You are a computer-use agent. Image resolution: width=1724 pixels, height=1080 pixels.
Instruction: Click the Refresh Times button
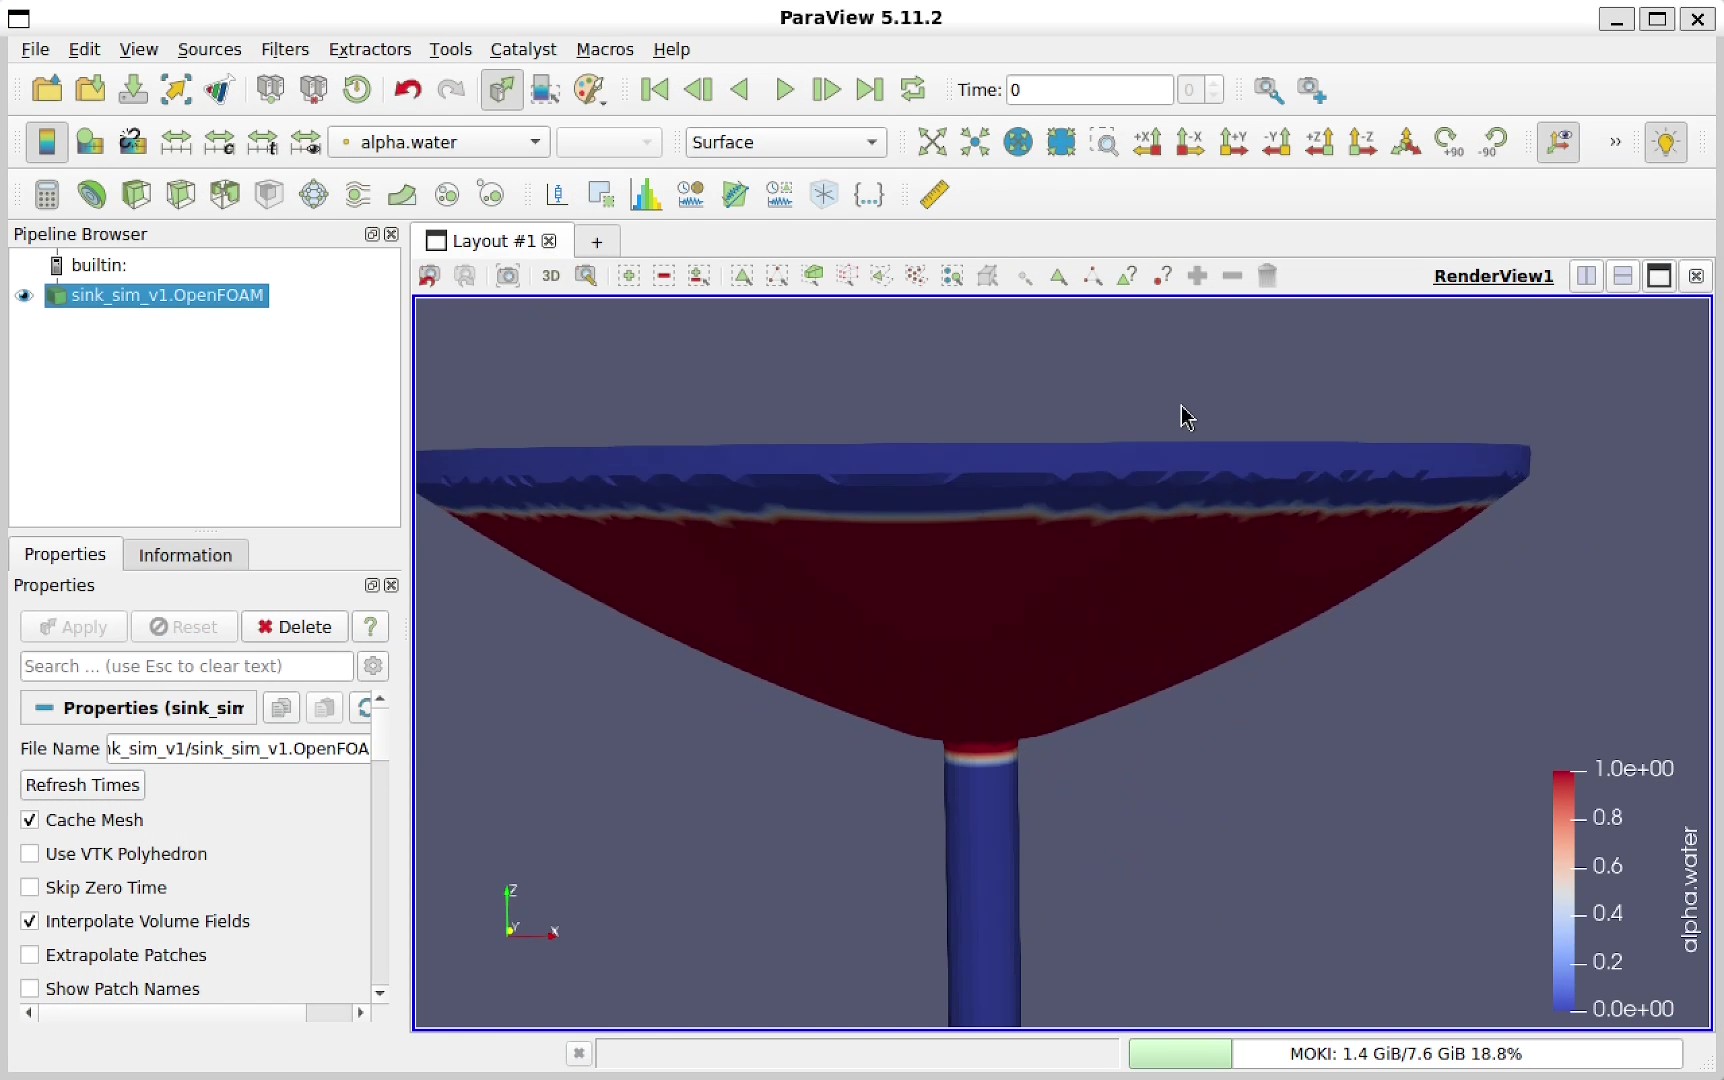click(x=82, y=785)
